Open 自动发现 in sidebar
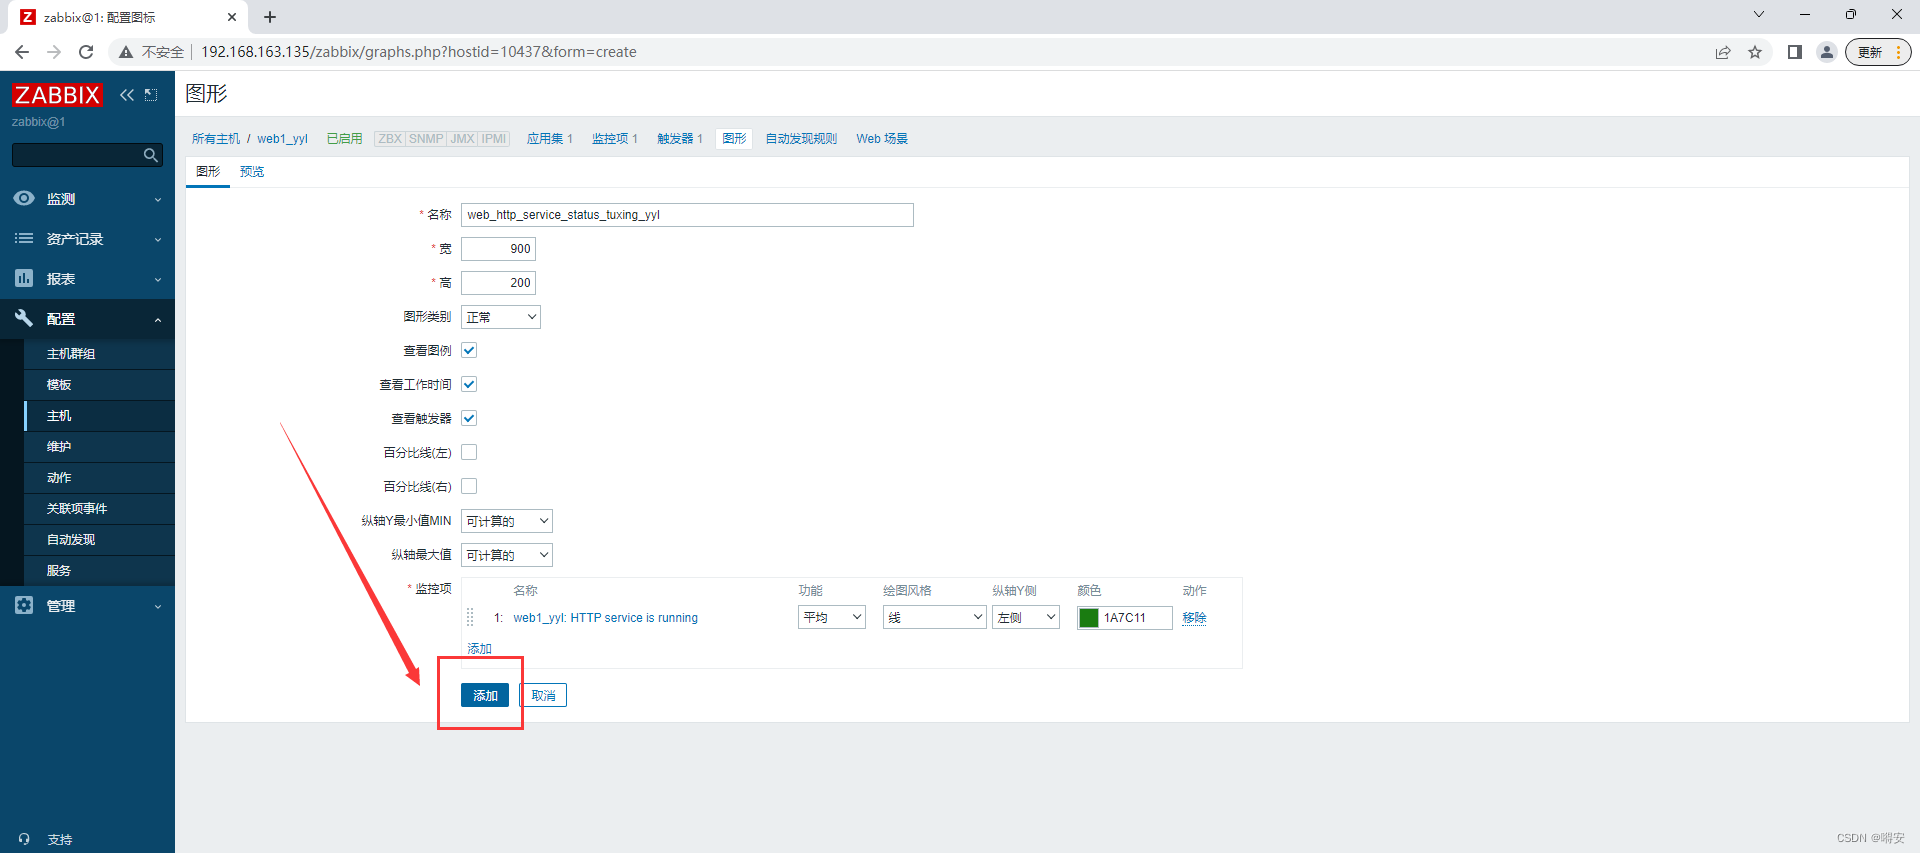1920x853 pixels. click(71, 540)
